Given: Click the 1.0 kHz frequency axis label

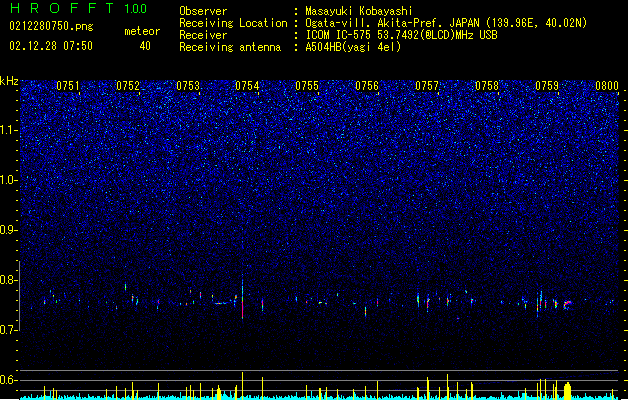Looking at the screenshot, I should click(x=9, y=180).
